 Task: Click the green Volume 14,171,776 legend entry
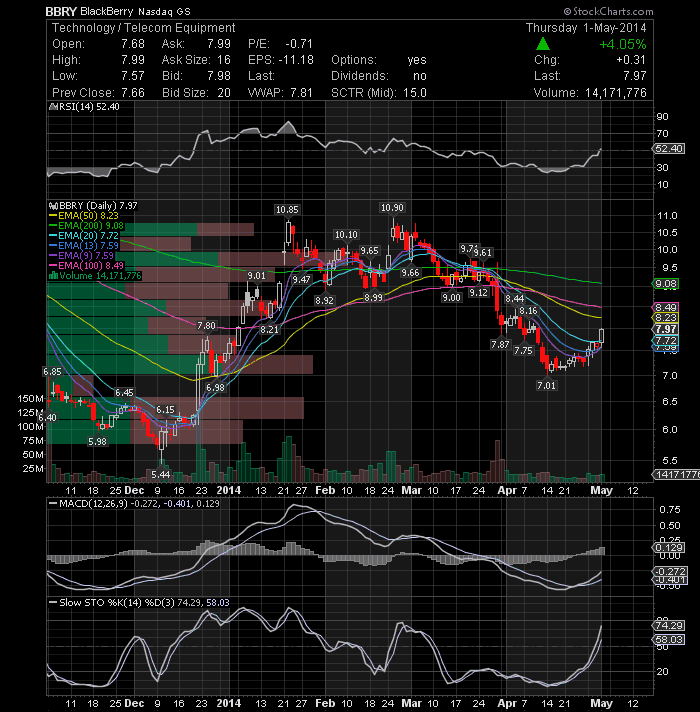[95, 276]
